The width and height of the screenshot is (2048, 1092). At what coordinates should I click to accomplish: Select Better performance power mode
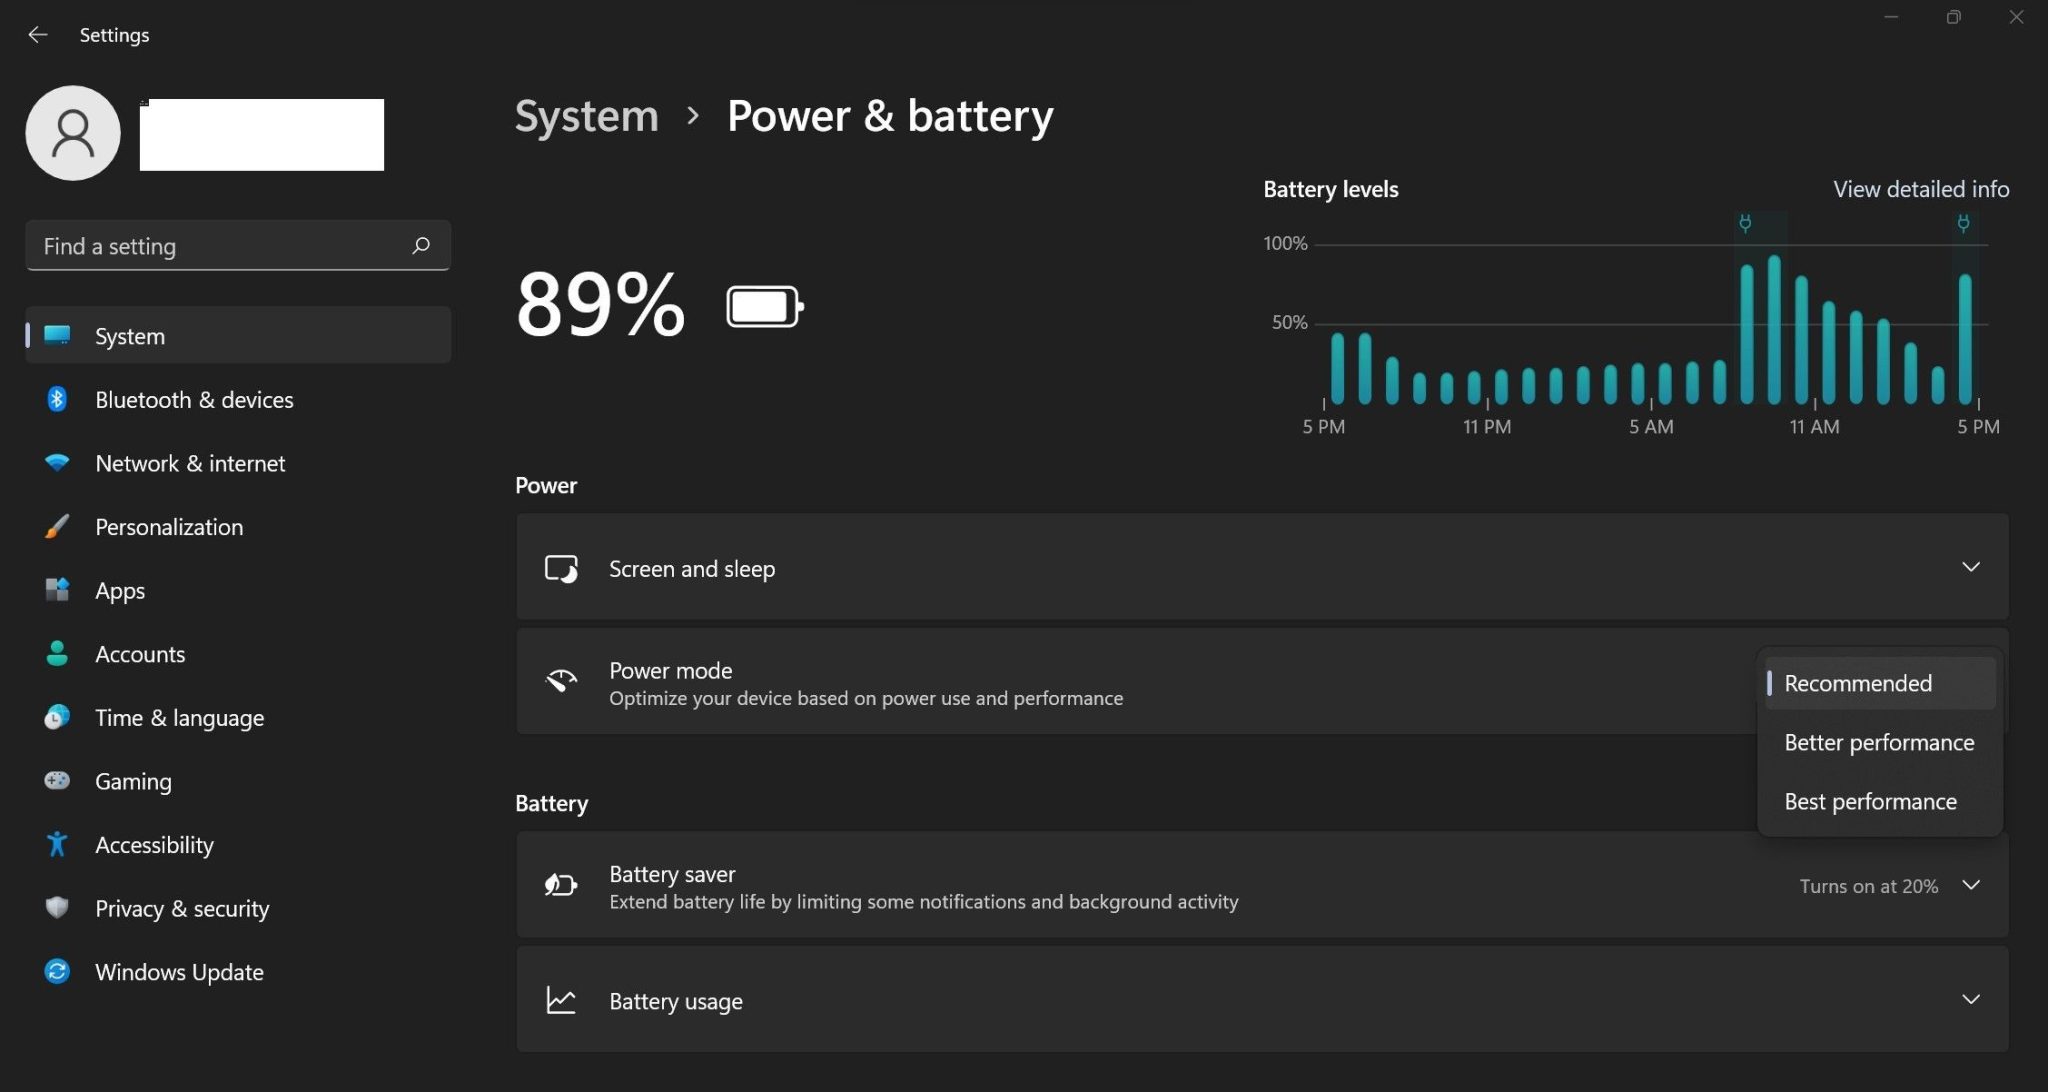(x=1879, y=741)
